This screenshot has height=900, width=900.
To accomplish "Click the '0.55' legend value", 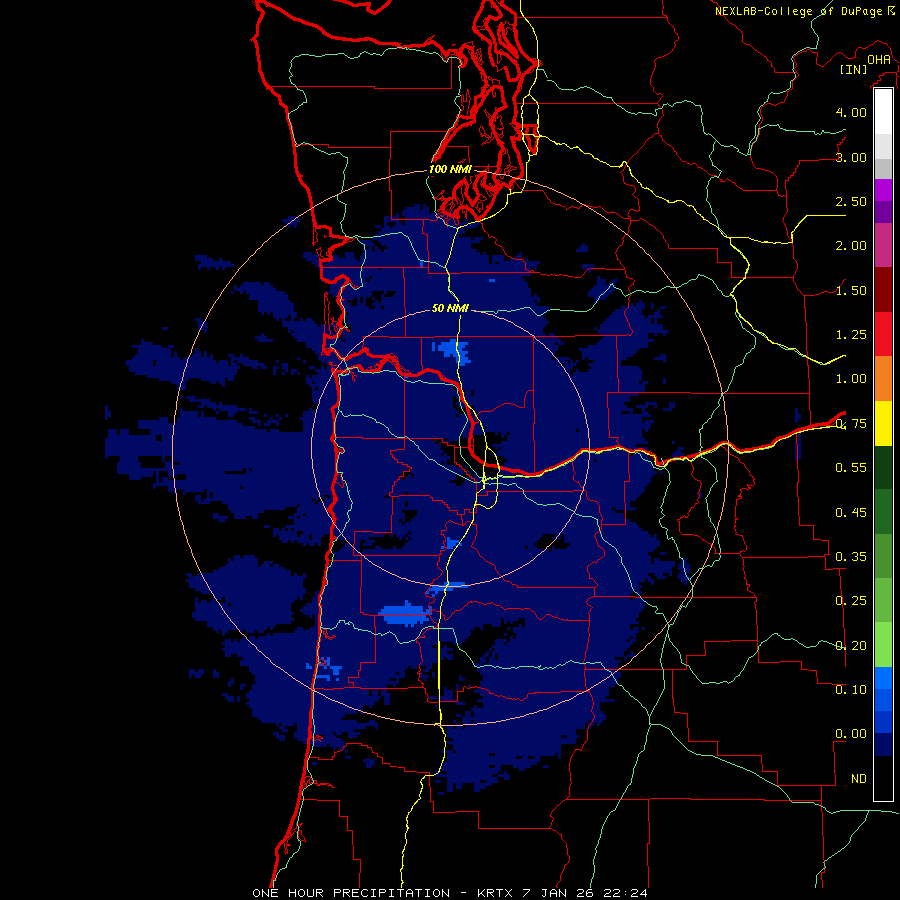I will (x=851, y=468).
